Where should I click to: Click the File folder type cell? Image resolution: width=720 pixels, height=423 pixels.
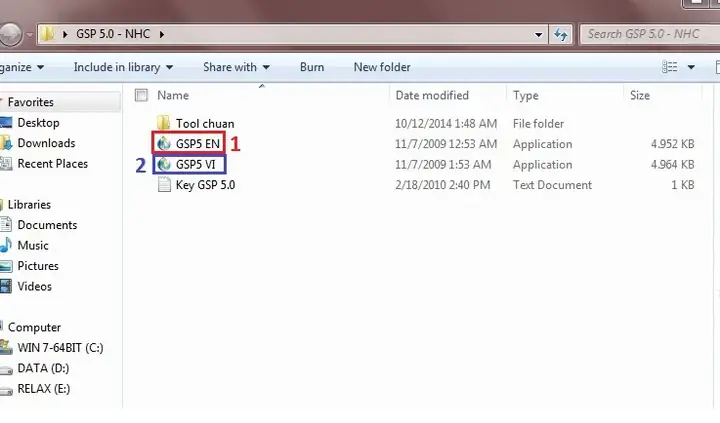(538, 124)
